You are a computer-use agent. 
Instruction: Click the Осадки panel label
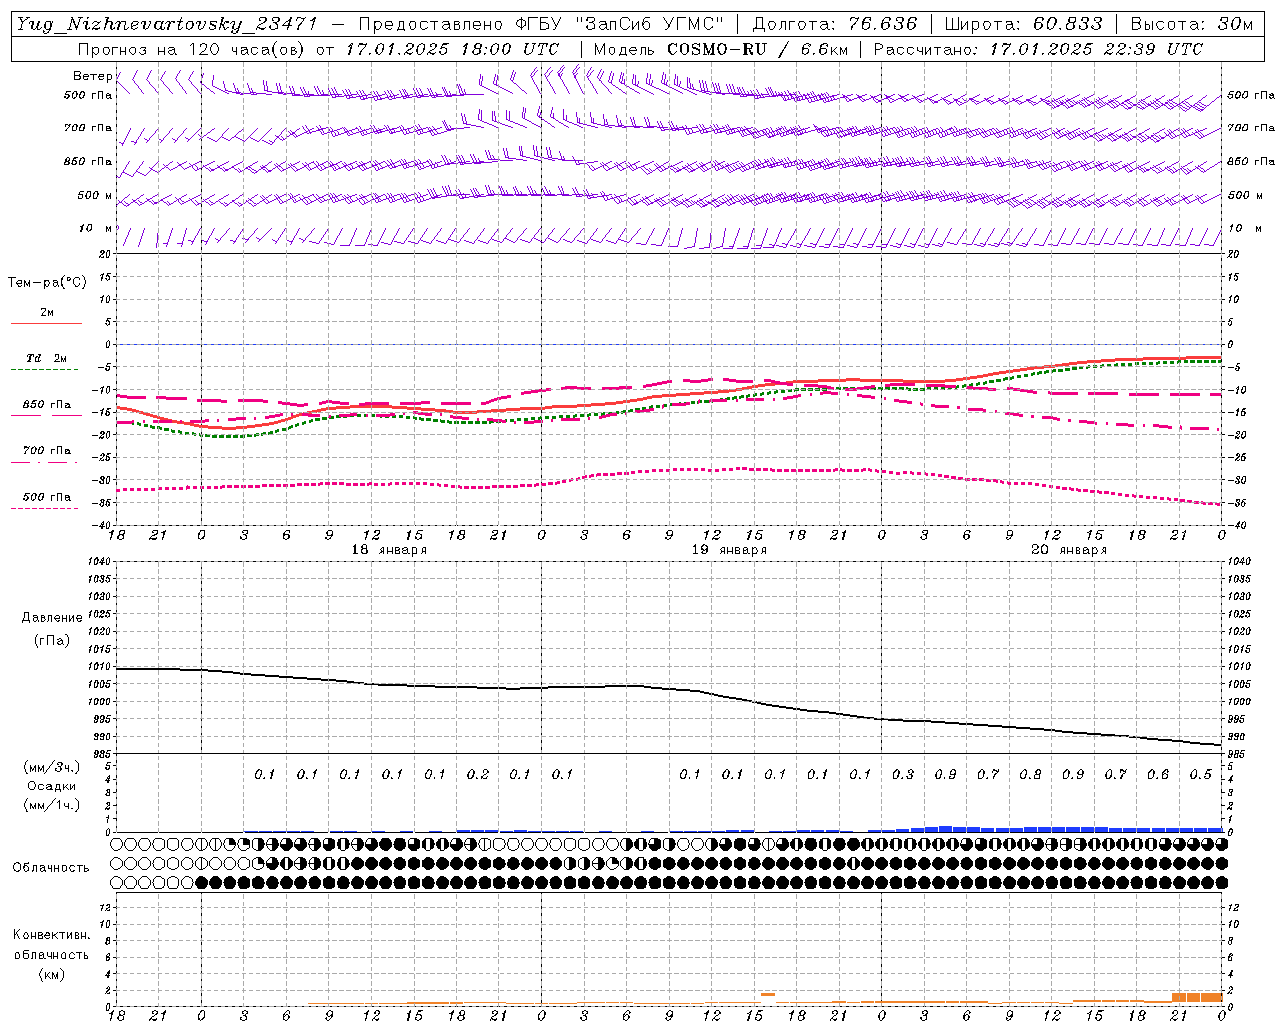pos(52,786)
